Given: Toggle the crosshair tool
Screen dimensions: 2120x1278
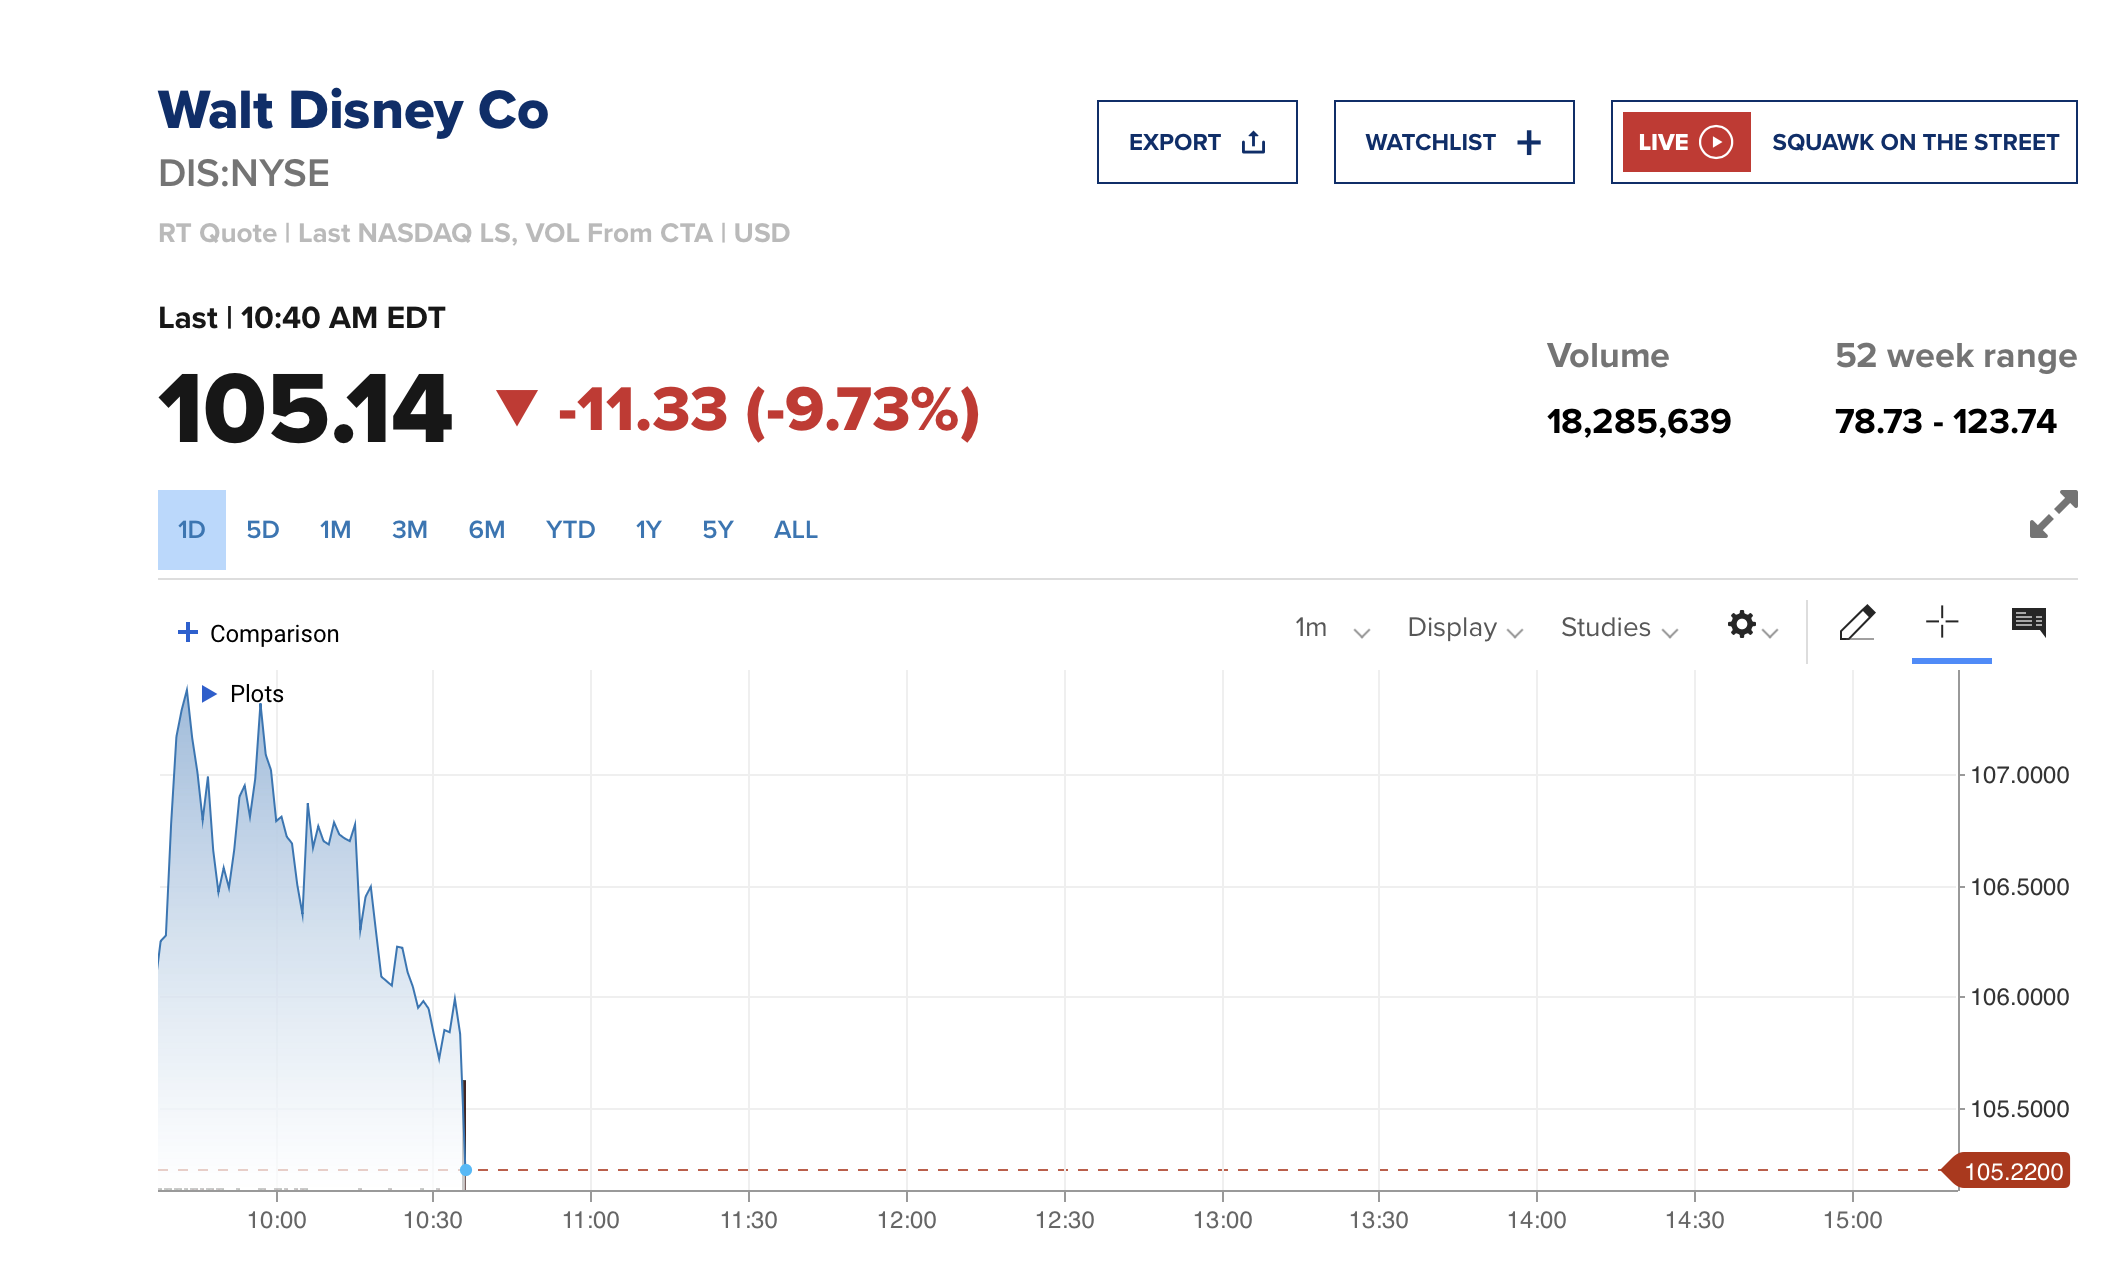Looking at the screenshot, I should [x=1942, y=622].
